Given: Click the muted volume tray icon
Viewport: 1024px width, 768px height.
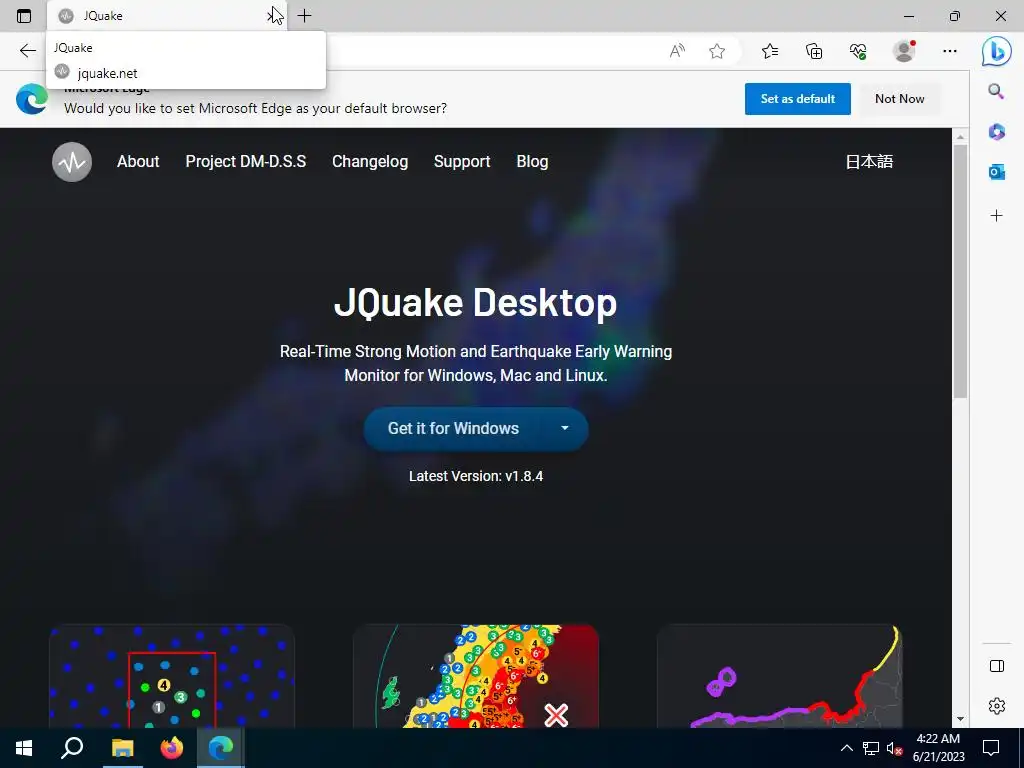Looking at the screenshot, I should point(894,748).
